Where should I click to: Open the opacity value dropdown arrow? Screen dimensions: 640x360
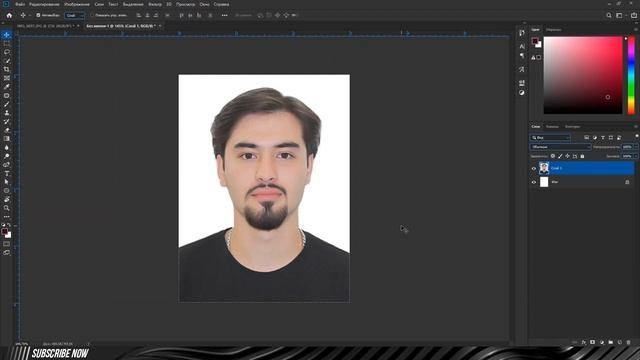[636, 147]
